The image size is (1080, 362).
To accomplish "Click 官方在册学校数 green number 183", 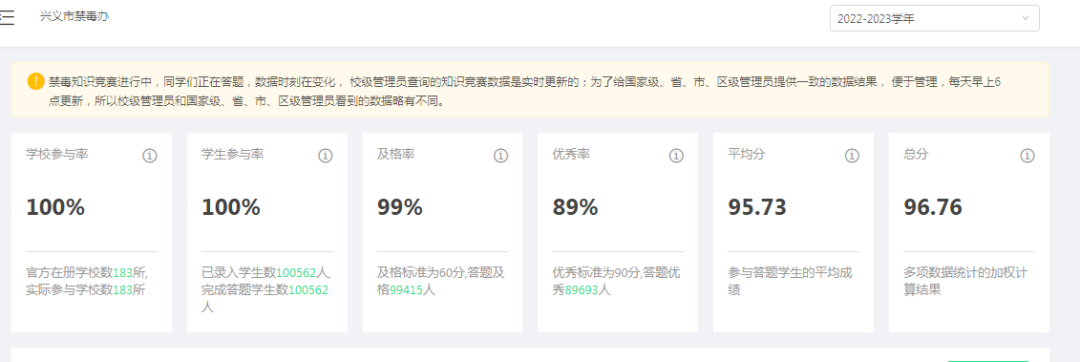I will (x=122, y=273).
